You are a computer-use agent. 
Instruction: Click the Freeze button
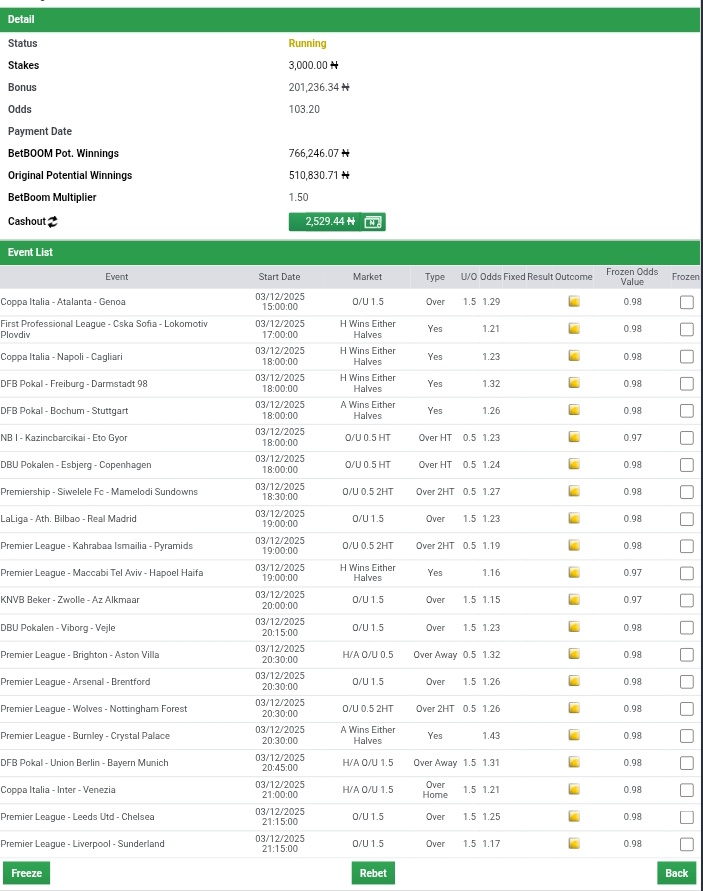point(27,873)
